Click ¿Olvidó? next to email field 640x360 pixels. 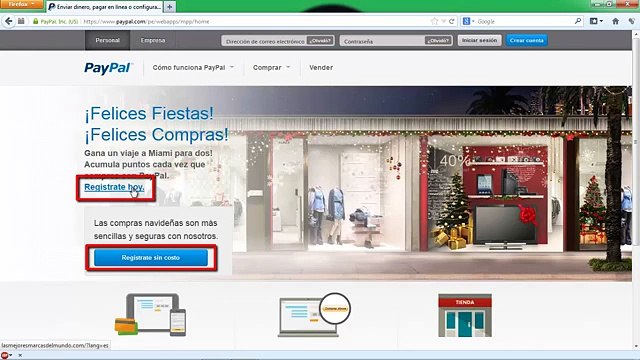(x=320, y=40)
